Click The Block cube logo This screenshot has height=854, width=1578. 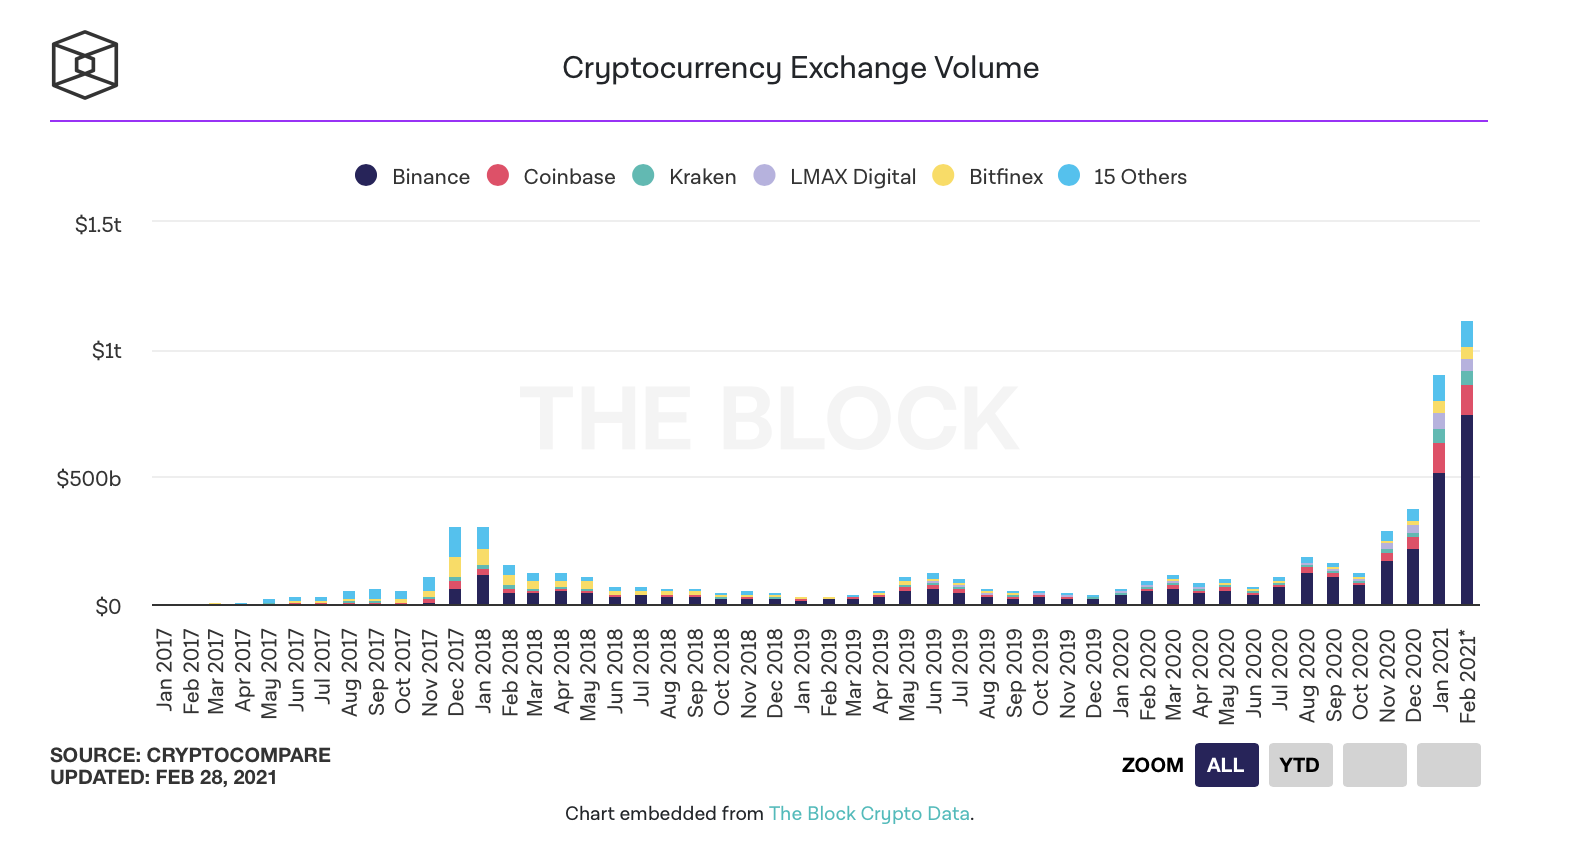(x=85, y=65)
